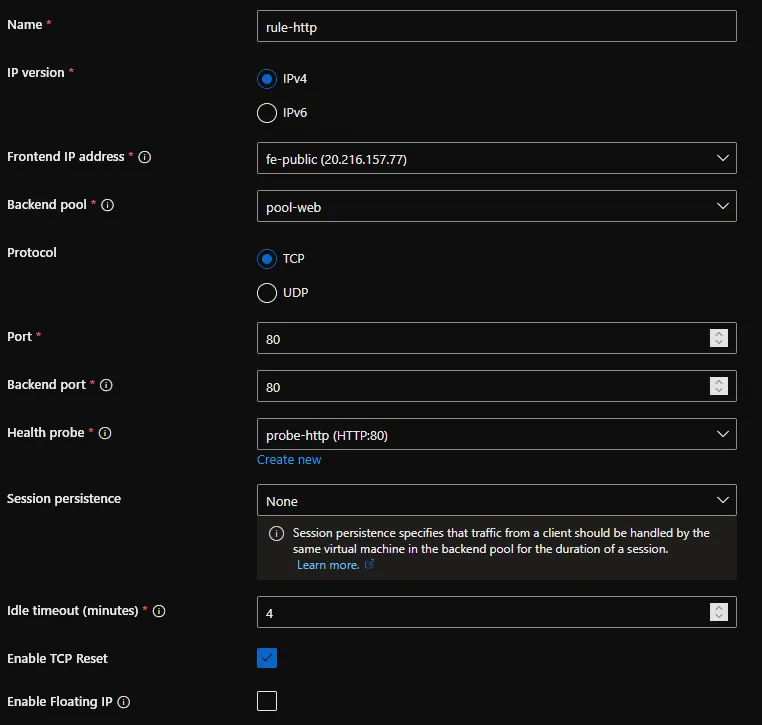Click the external link icon after Learn more
Image resolution: width=762 pixels, height=725 pixels.
pyautogui.click(x=369, y=564)
